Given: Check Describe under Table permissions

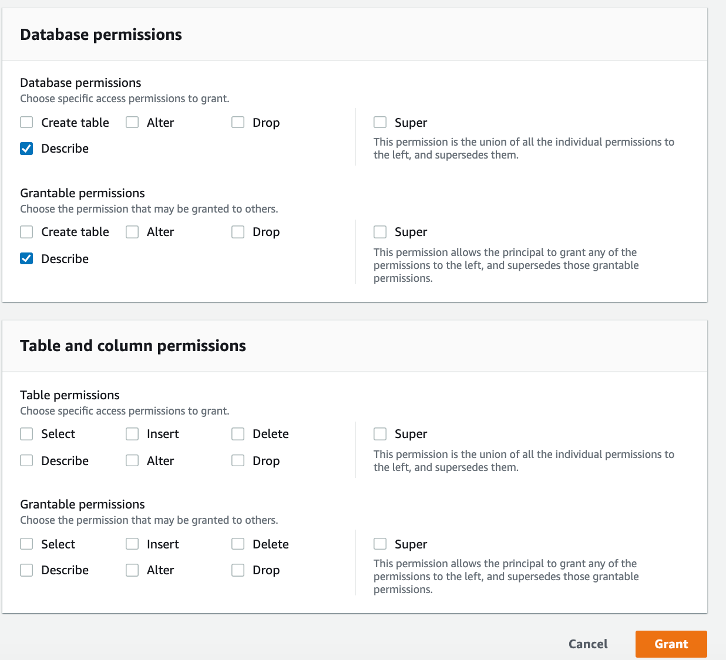Looking at the screenshot, I should tap(27, 461).
